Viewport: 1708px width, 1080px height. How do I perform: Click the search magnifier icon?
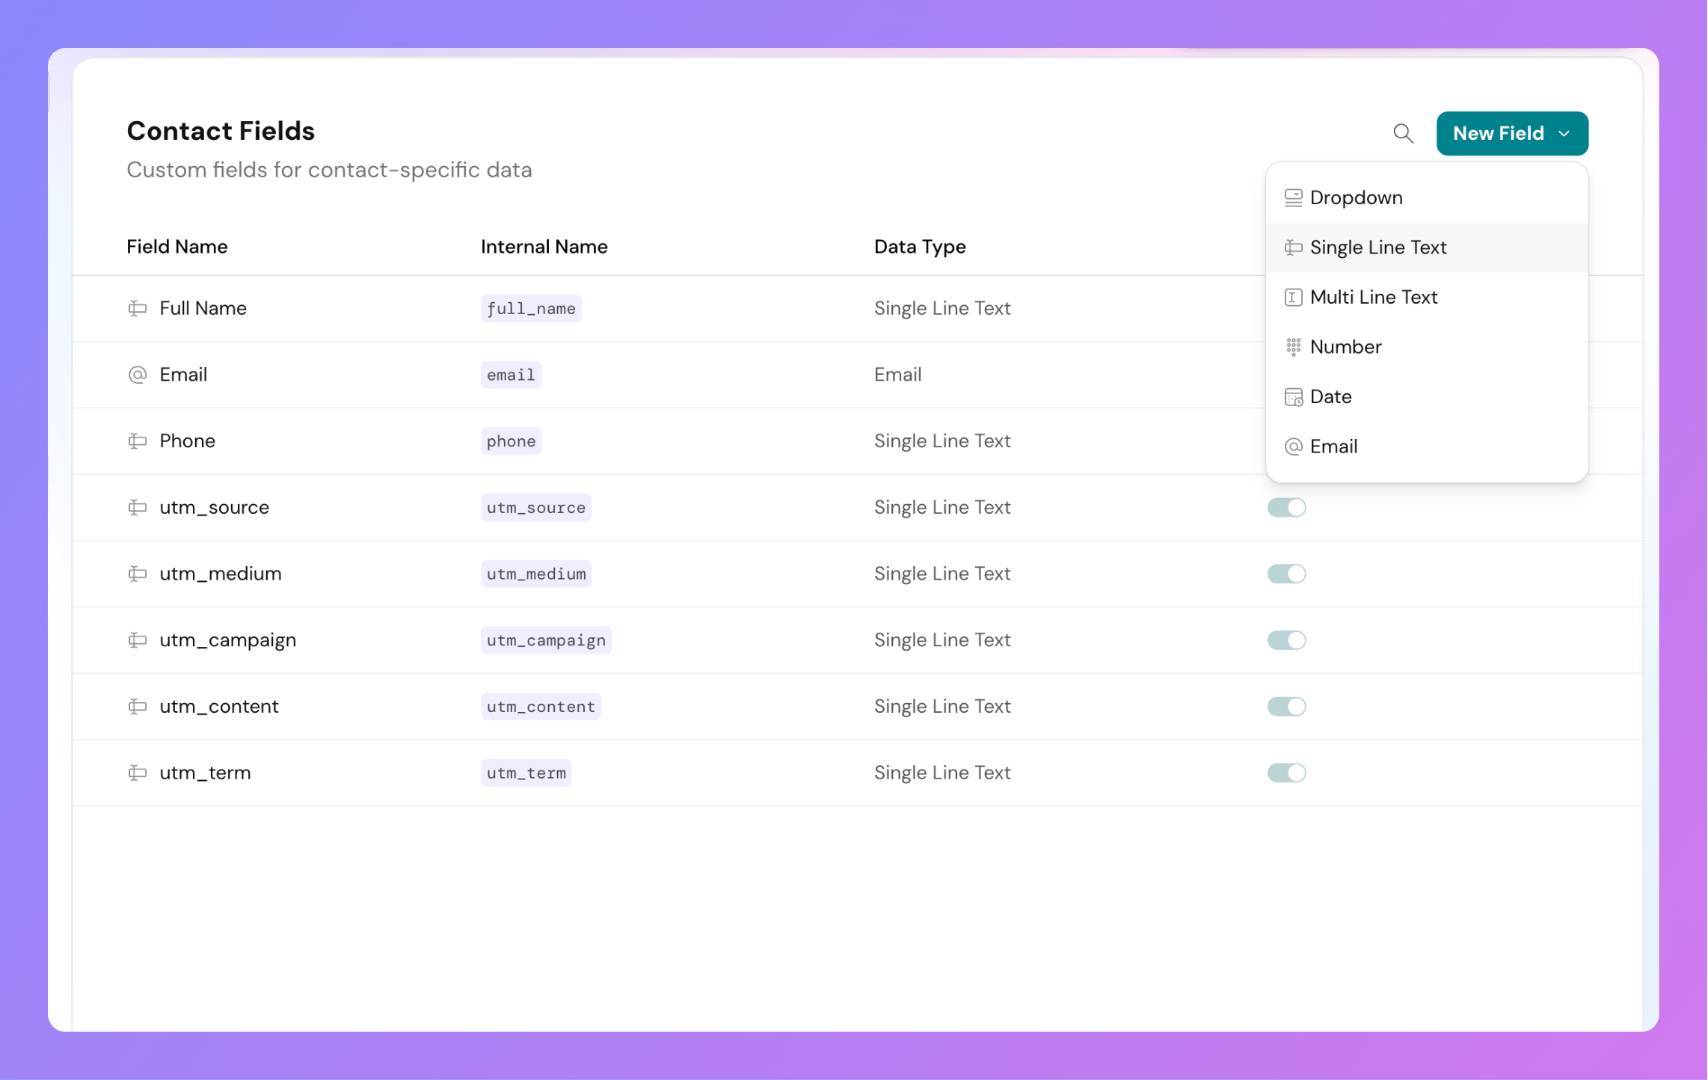1403,133
